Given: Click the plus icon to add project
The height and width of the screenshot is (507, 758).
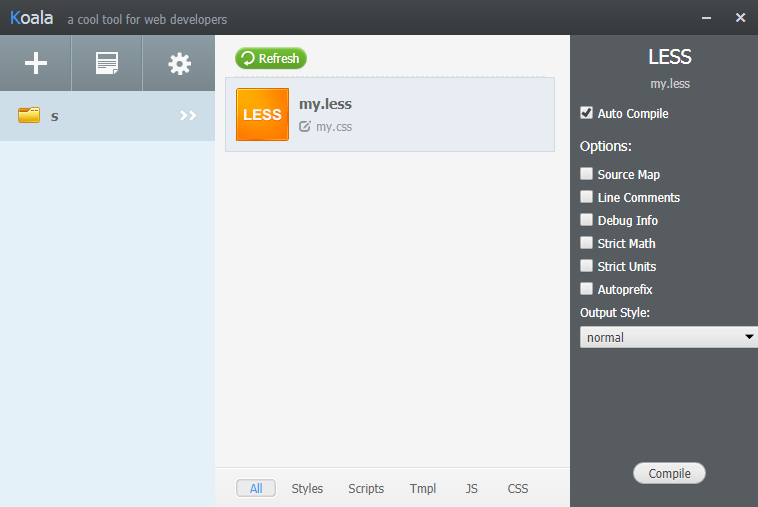Looking at the screenshot, I should pos(36,63).
